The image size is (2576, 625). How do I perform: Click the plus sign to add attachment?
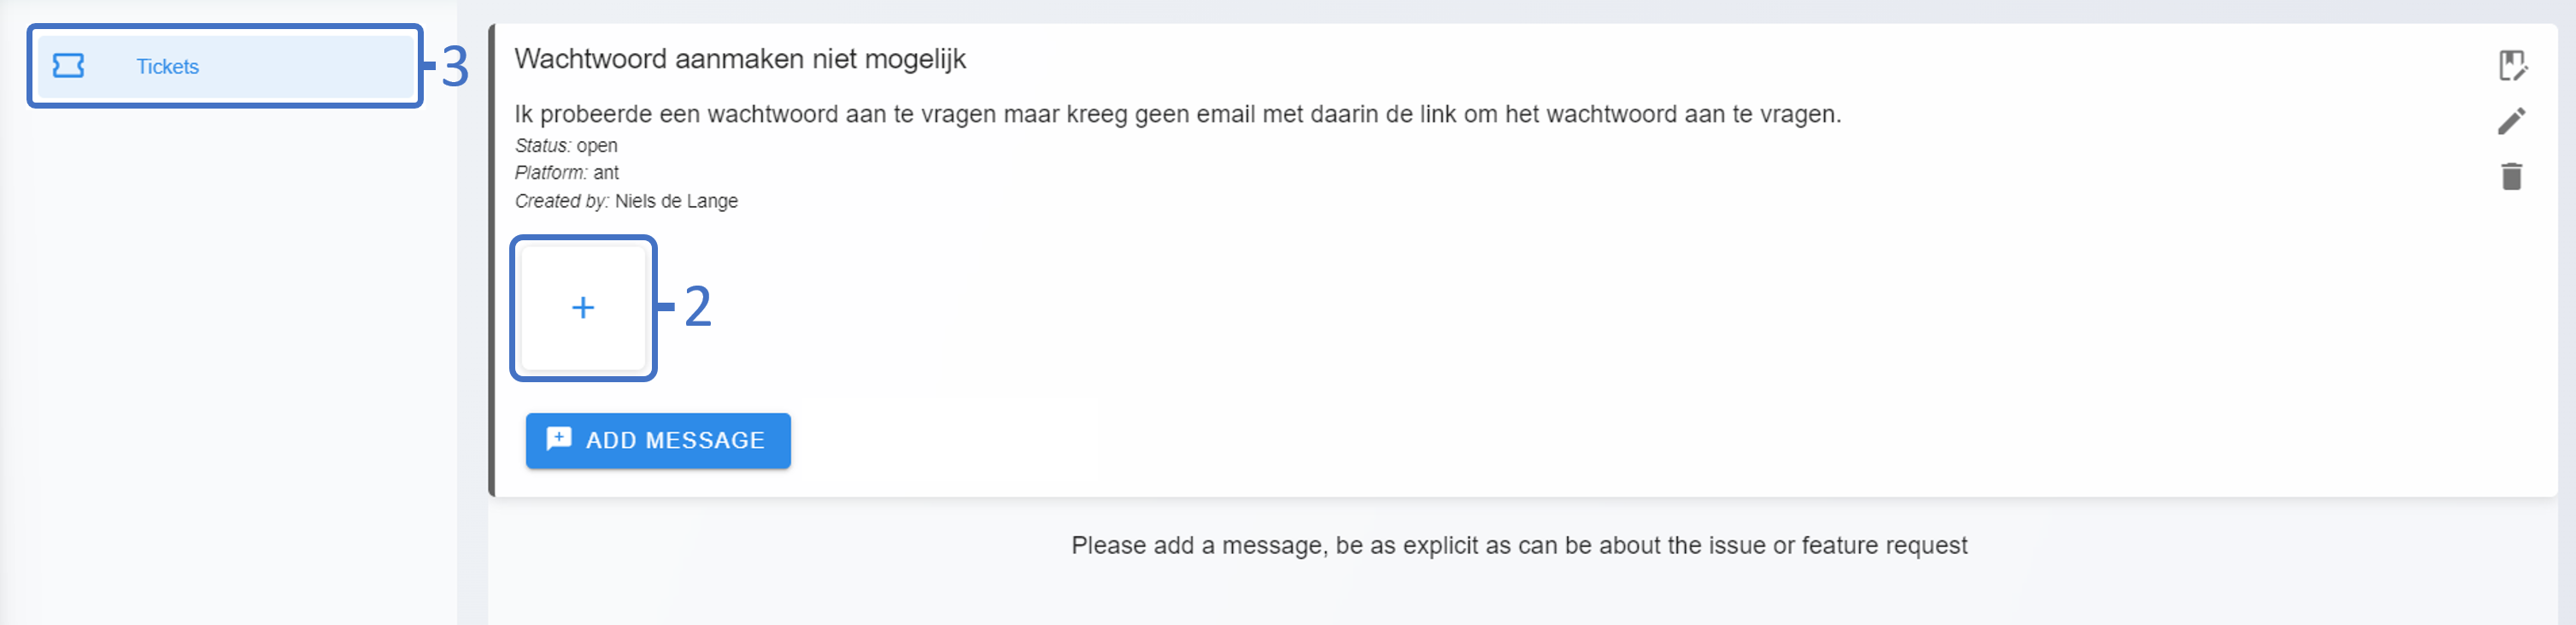[583, 307]
